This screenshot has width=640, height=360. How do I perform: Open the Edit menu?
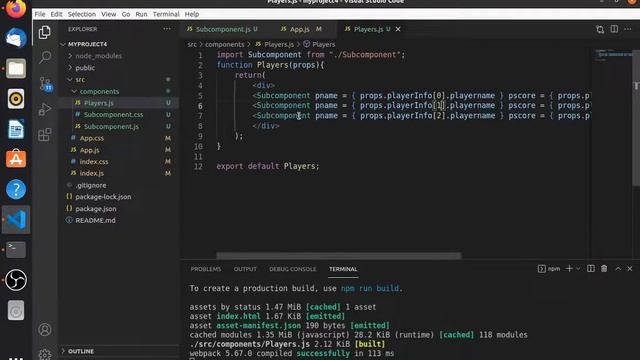(x=56, y=14)
